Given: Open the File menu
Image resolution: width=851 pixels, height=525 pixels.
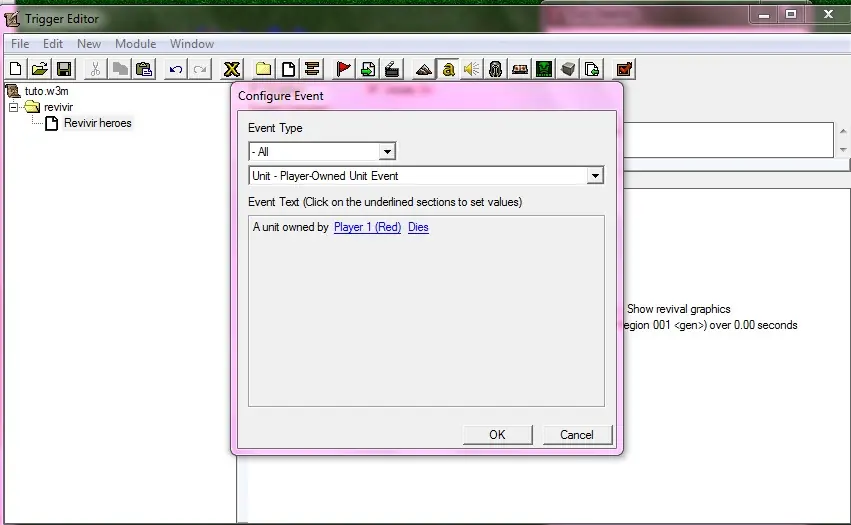Looking at the screenshot, I should coord(20,43).
